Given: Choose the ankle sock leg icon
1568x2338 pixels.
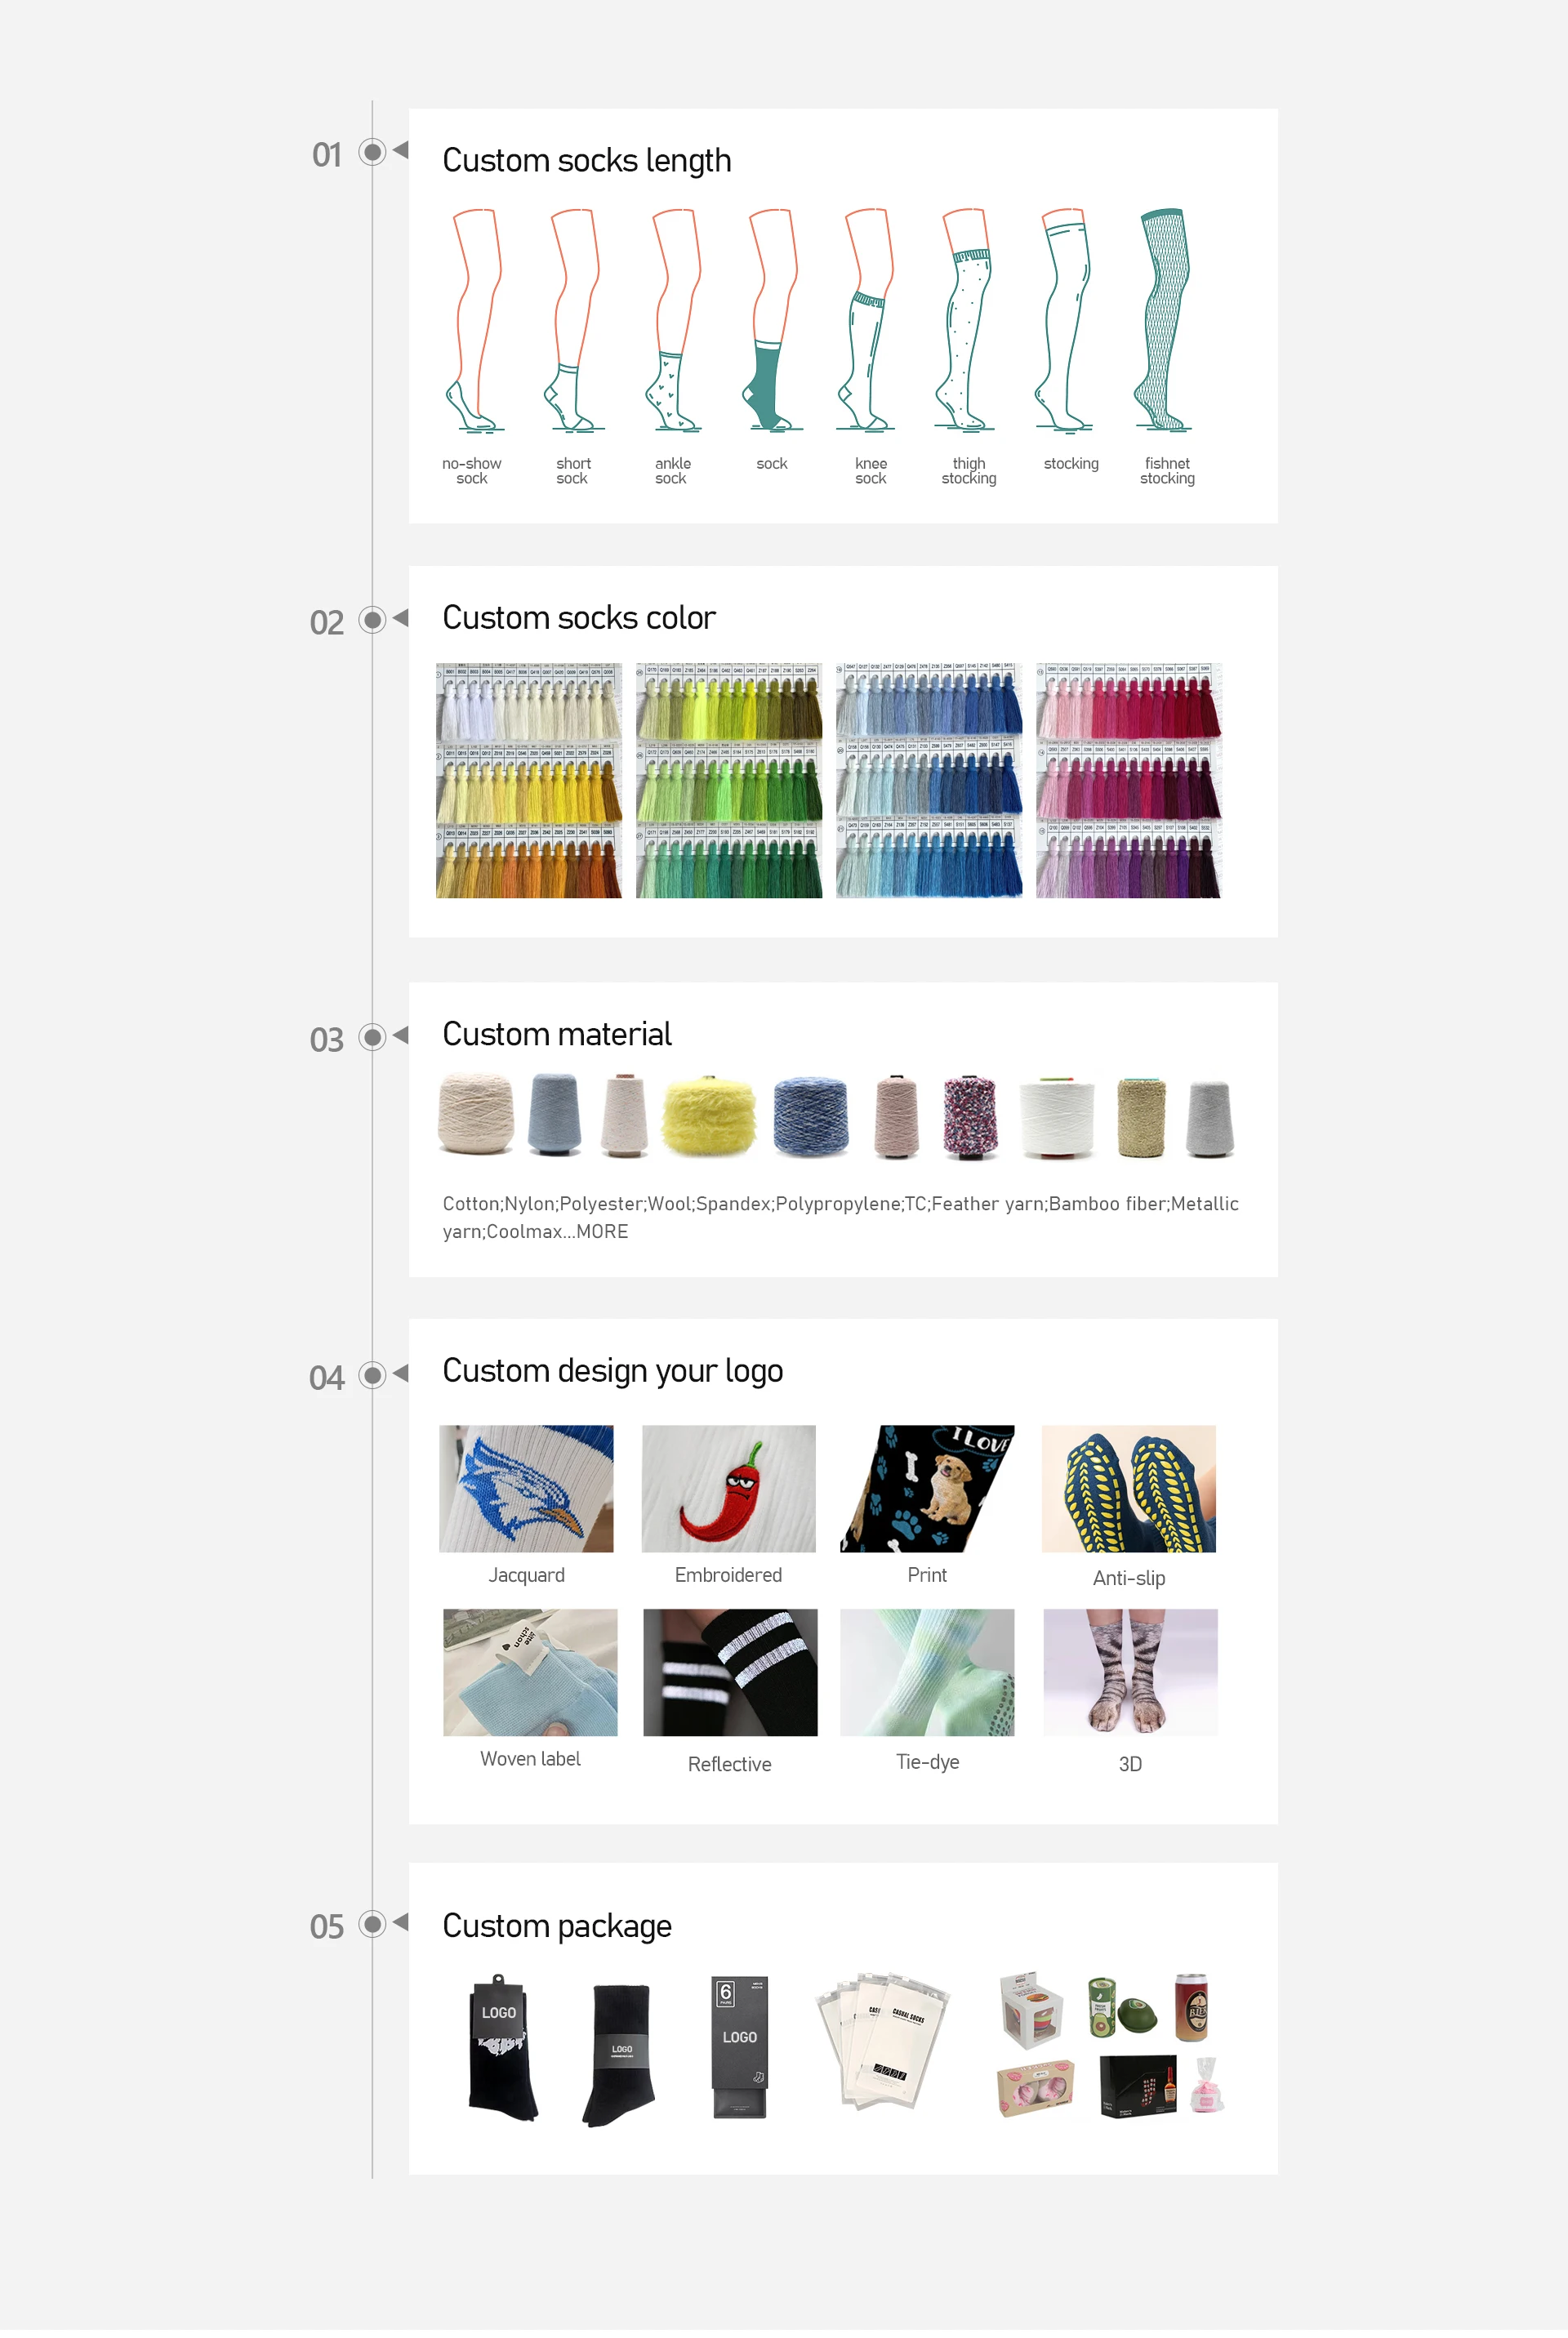Looking at the screenshot, I should 673,320.
